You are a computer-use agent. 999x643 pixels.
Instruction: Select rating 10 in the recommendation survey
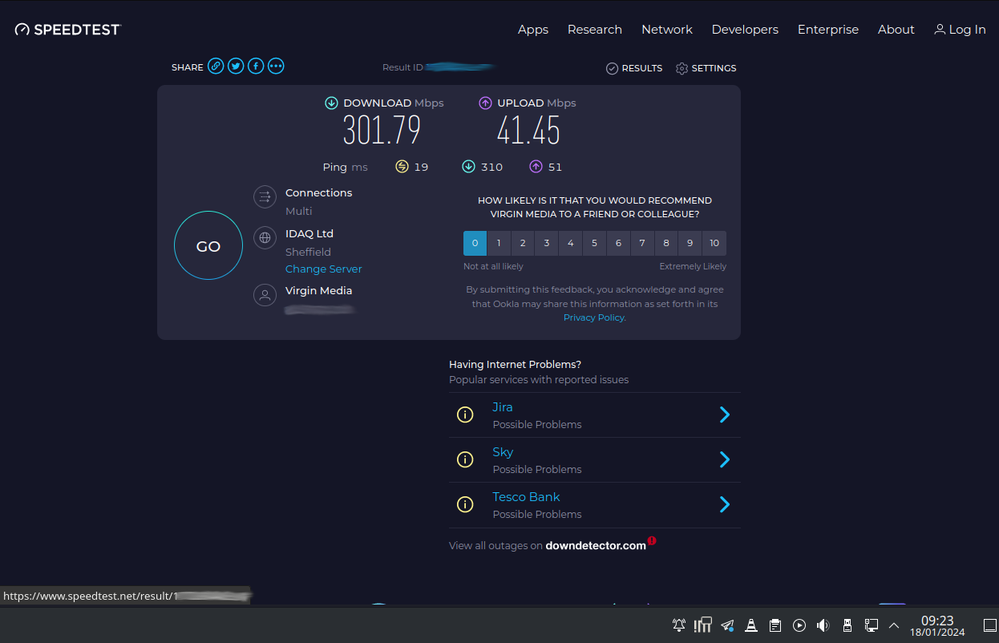(x=714, y=243)
